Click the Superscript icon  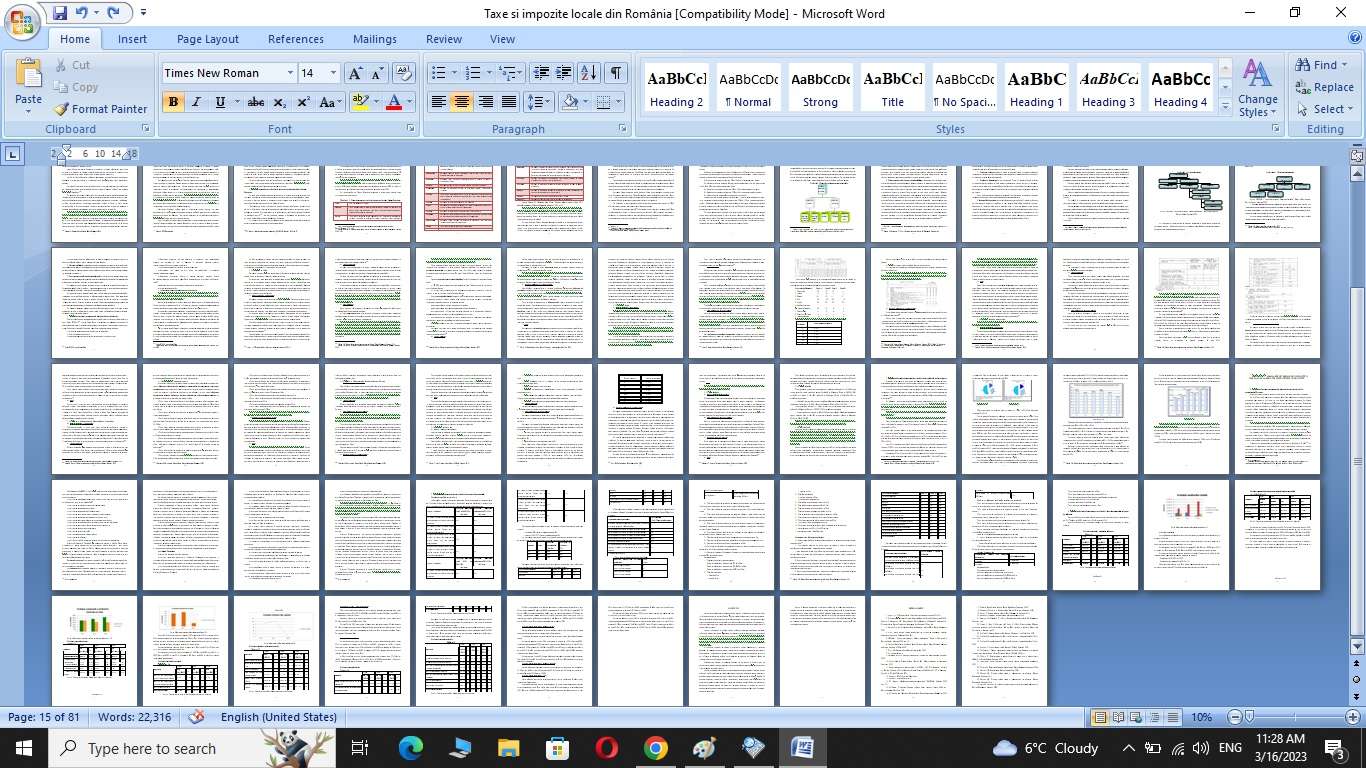(x=303, y=102)
